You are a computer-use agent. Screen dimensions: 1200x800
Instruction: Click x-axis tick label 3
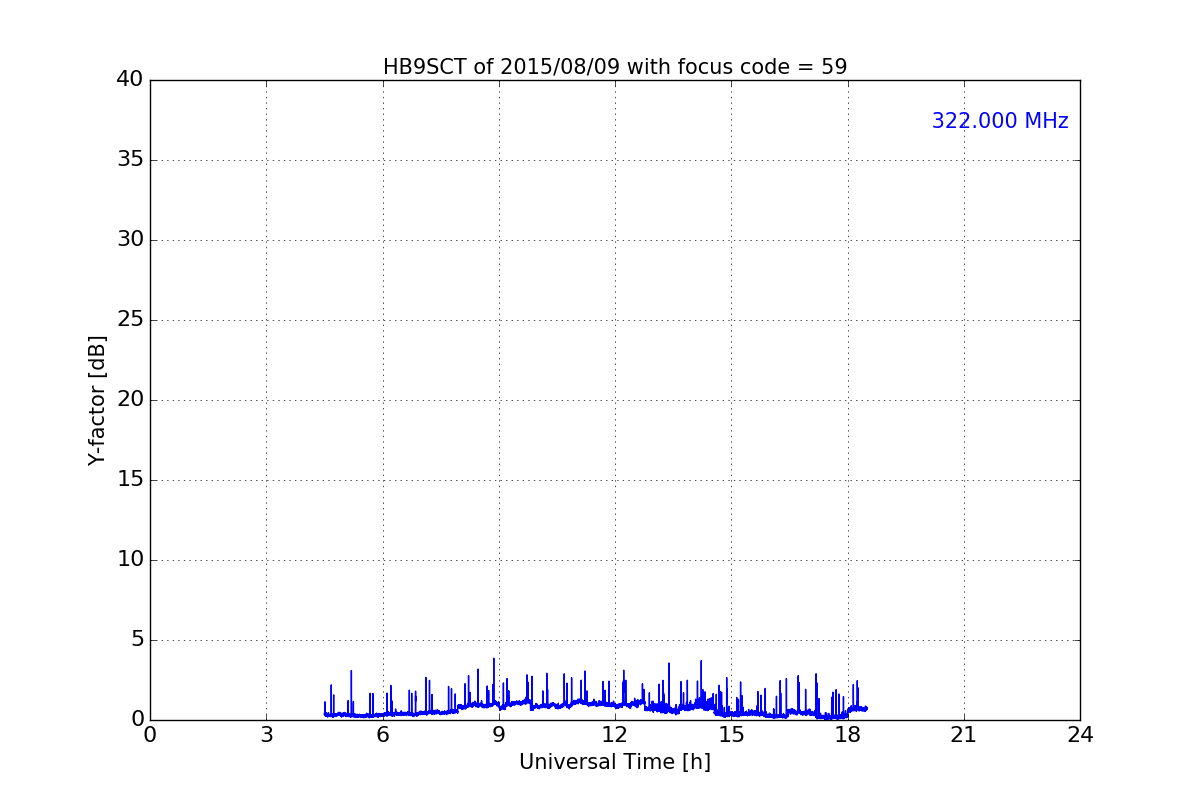pyautogui.click(x=266, y=735)
